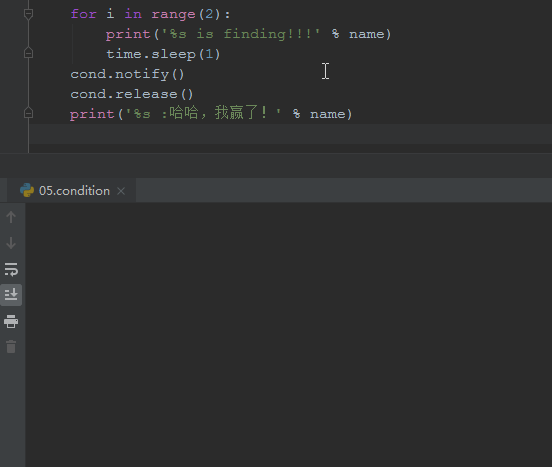
Task: Click the '%s is finding!!!' string
Action: tap(241, 34)
